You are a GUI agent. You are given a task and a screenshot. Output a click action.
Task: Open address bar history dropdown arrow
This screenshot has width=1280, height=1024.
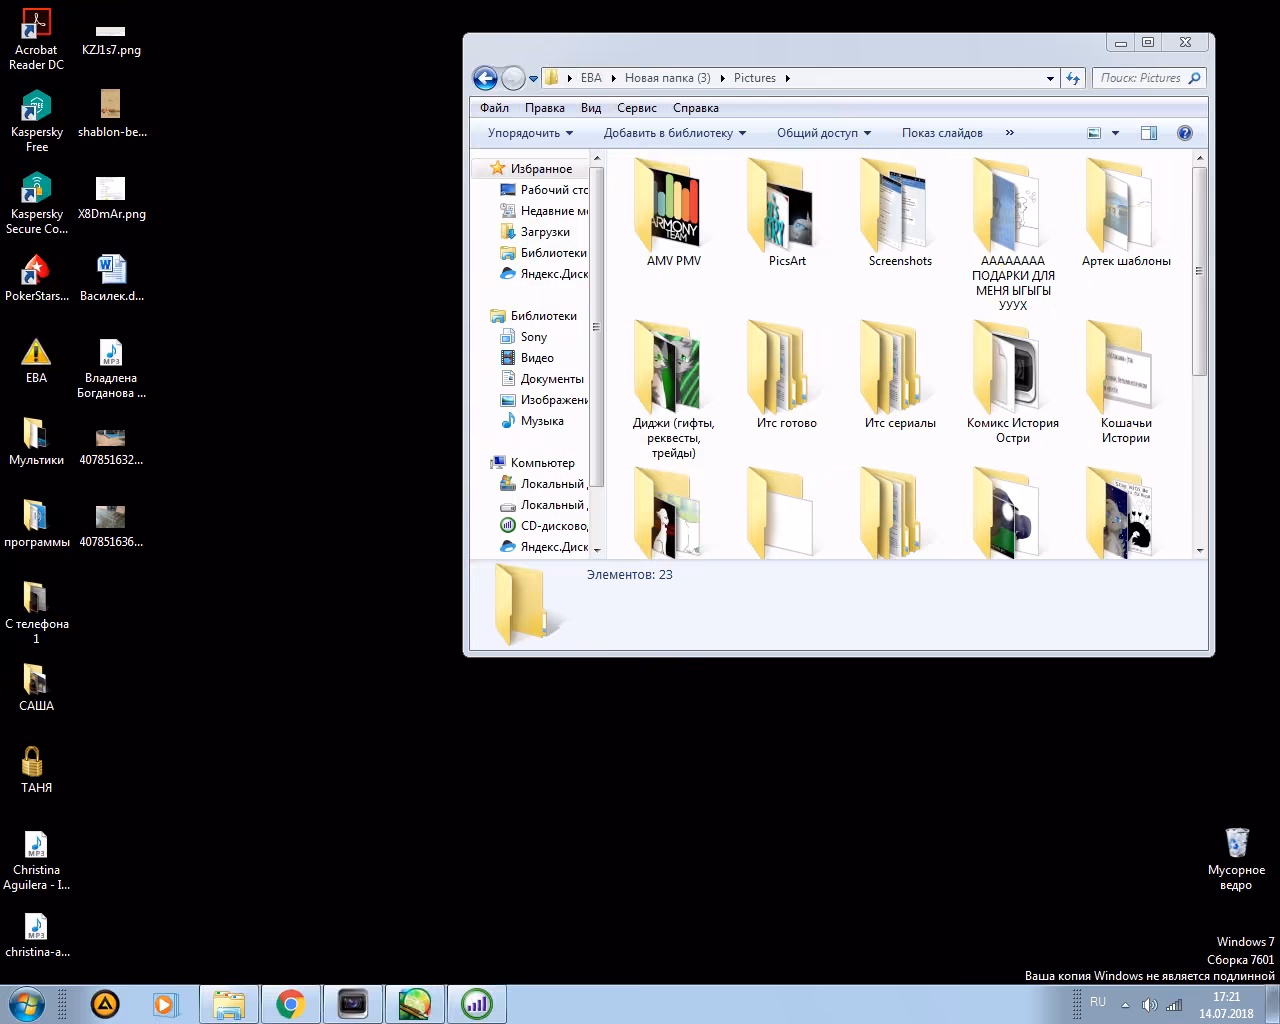pos(1050,78)
